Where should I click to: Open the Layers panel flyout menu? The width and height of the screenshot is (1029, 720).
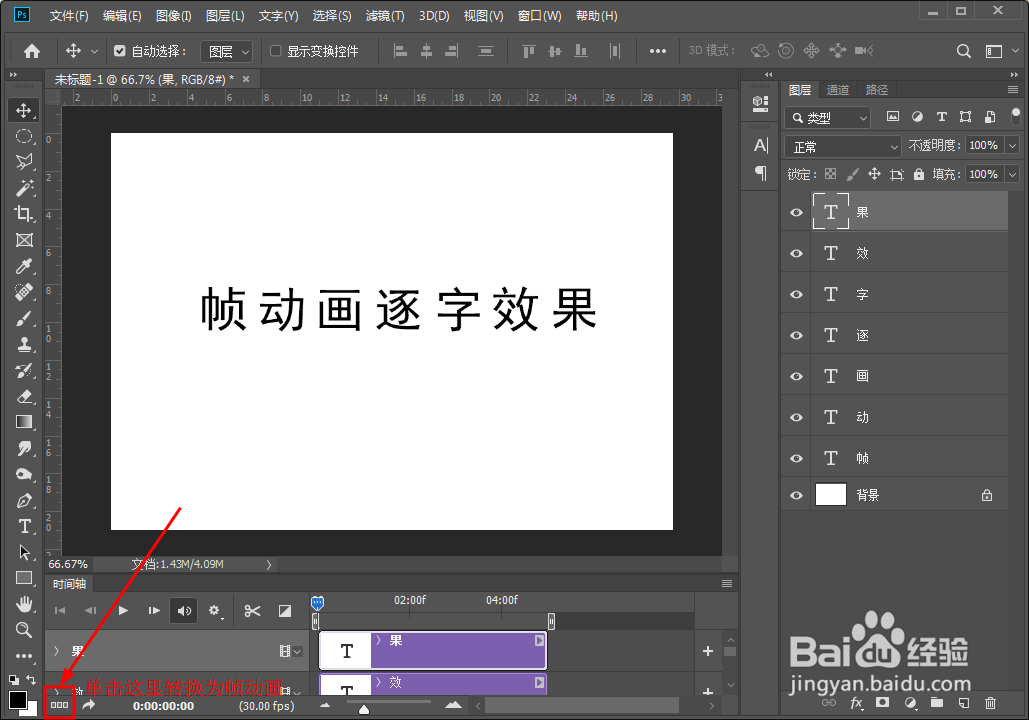tap(1013, 90)
